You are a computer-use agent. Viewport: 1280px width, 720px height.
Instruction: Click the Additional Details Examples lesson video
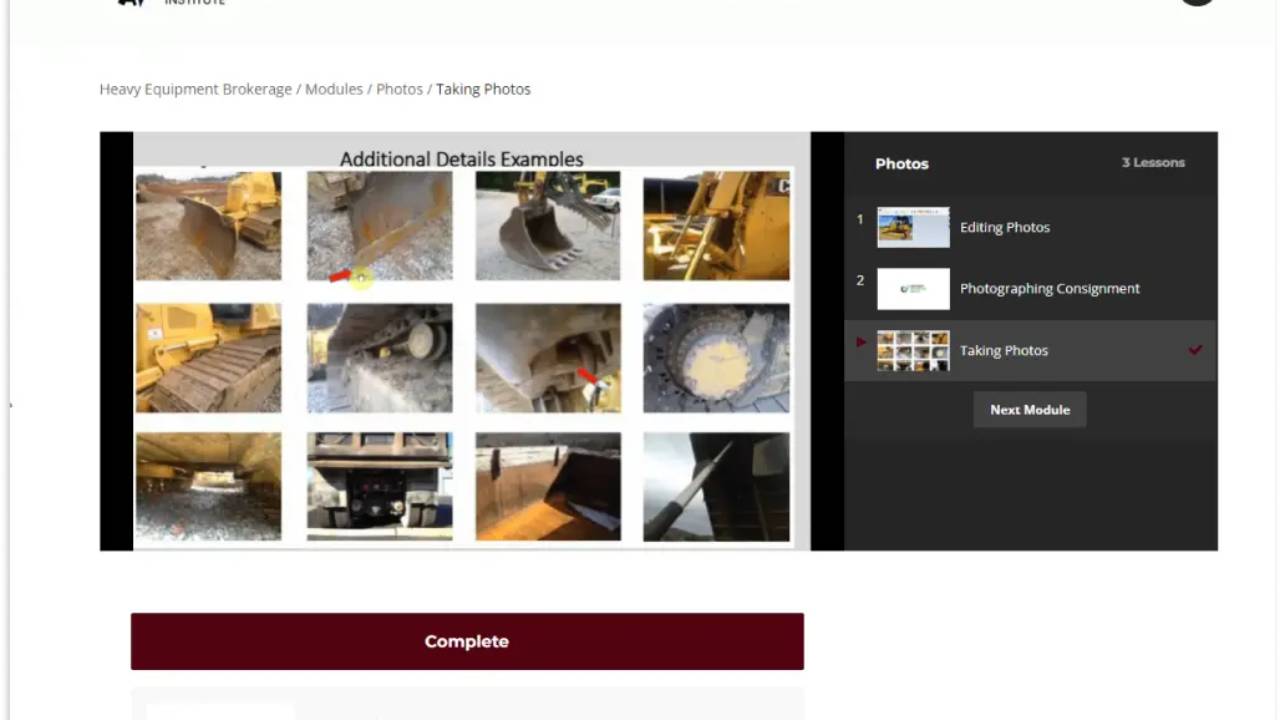click(472, 341)
